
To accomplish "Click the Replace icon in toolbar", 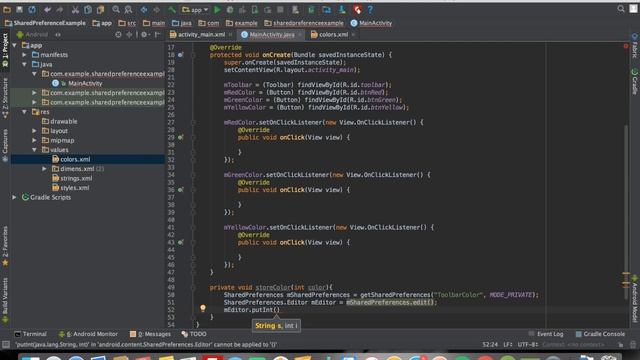I will tap(128, 9).
